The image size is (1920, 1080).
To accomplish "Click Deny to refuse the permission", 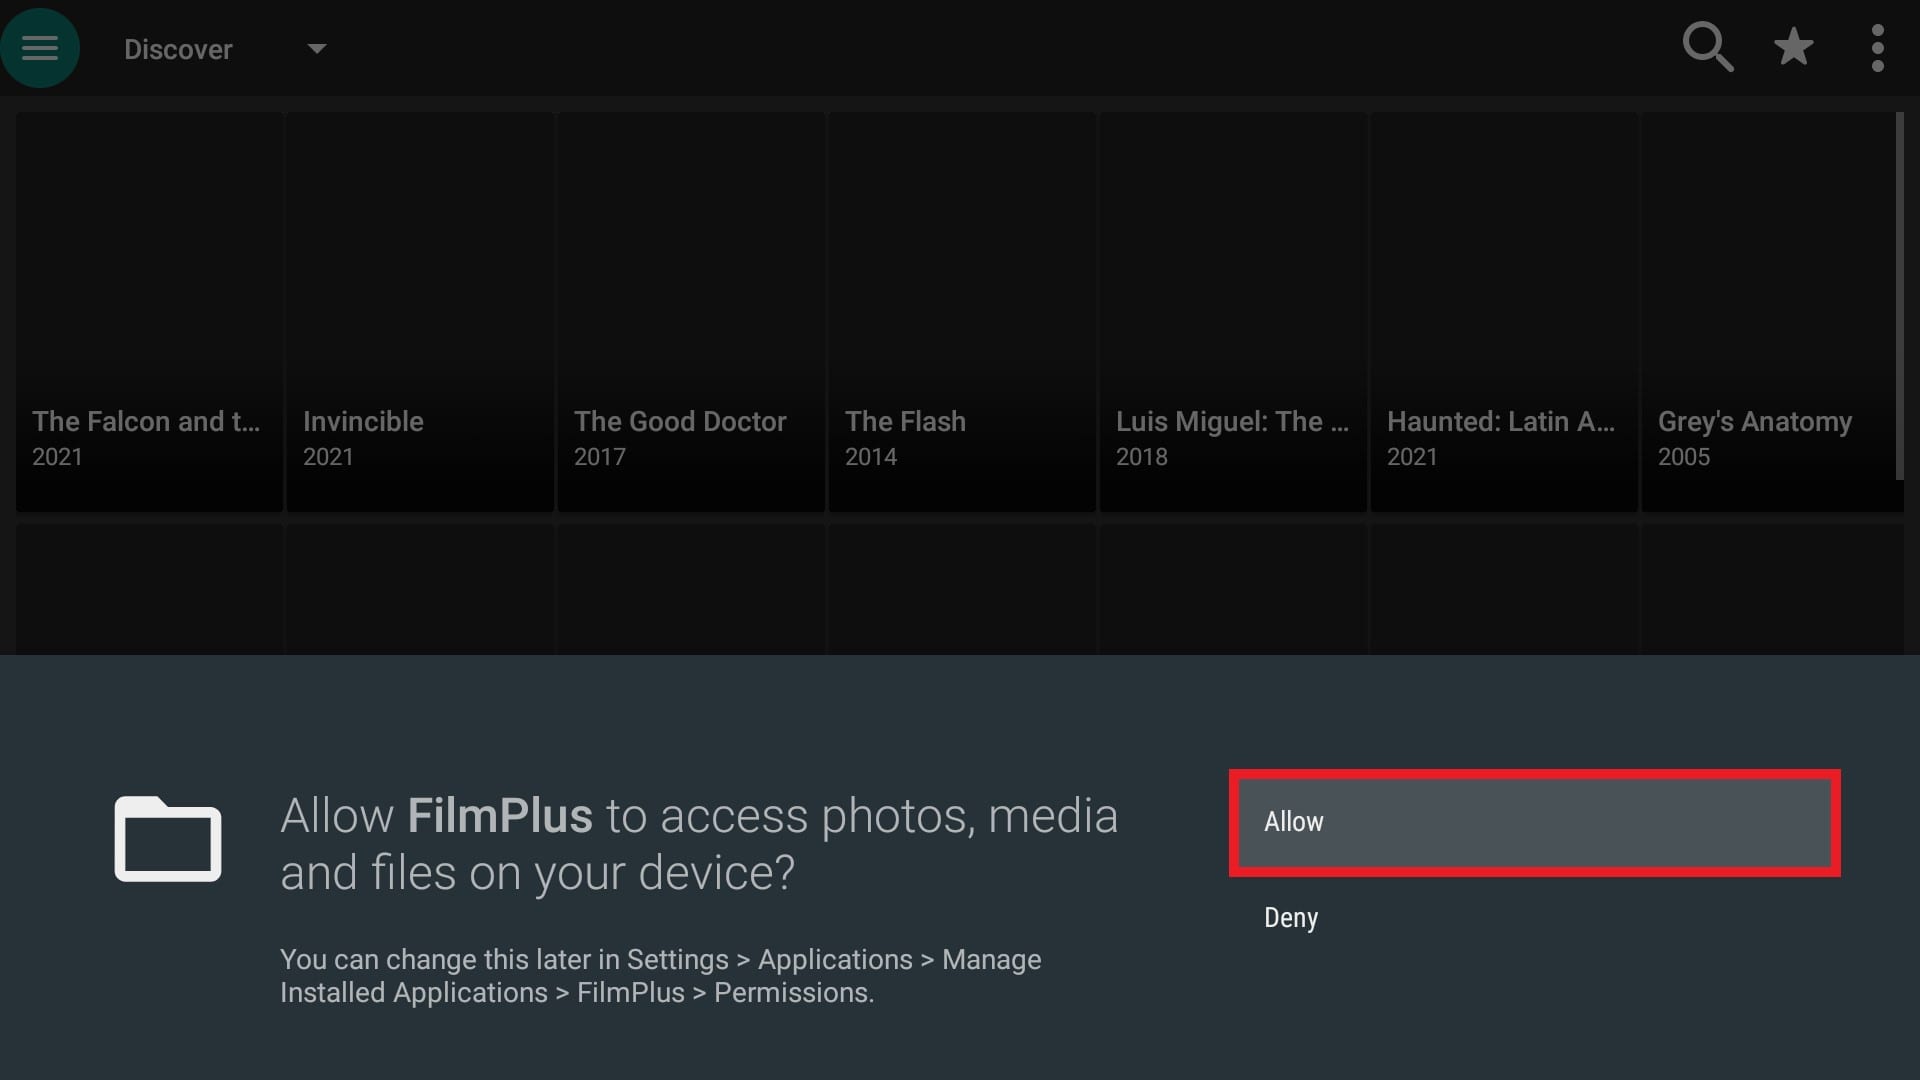I will (x=1290, y=918).
